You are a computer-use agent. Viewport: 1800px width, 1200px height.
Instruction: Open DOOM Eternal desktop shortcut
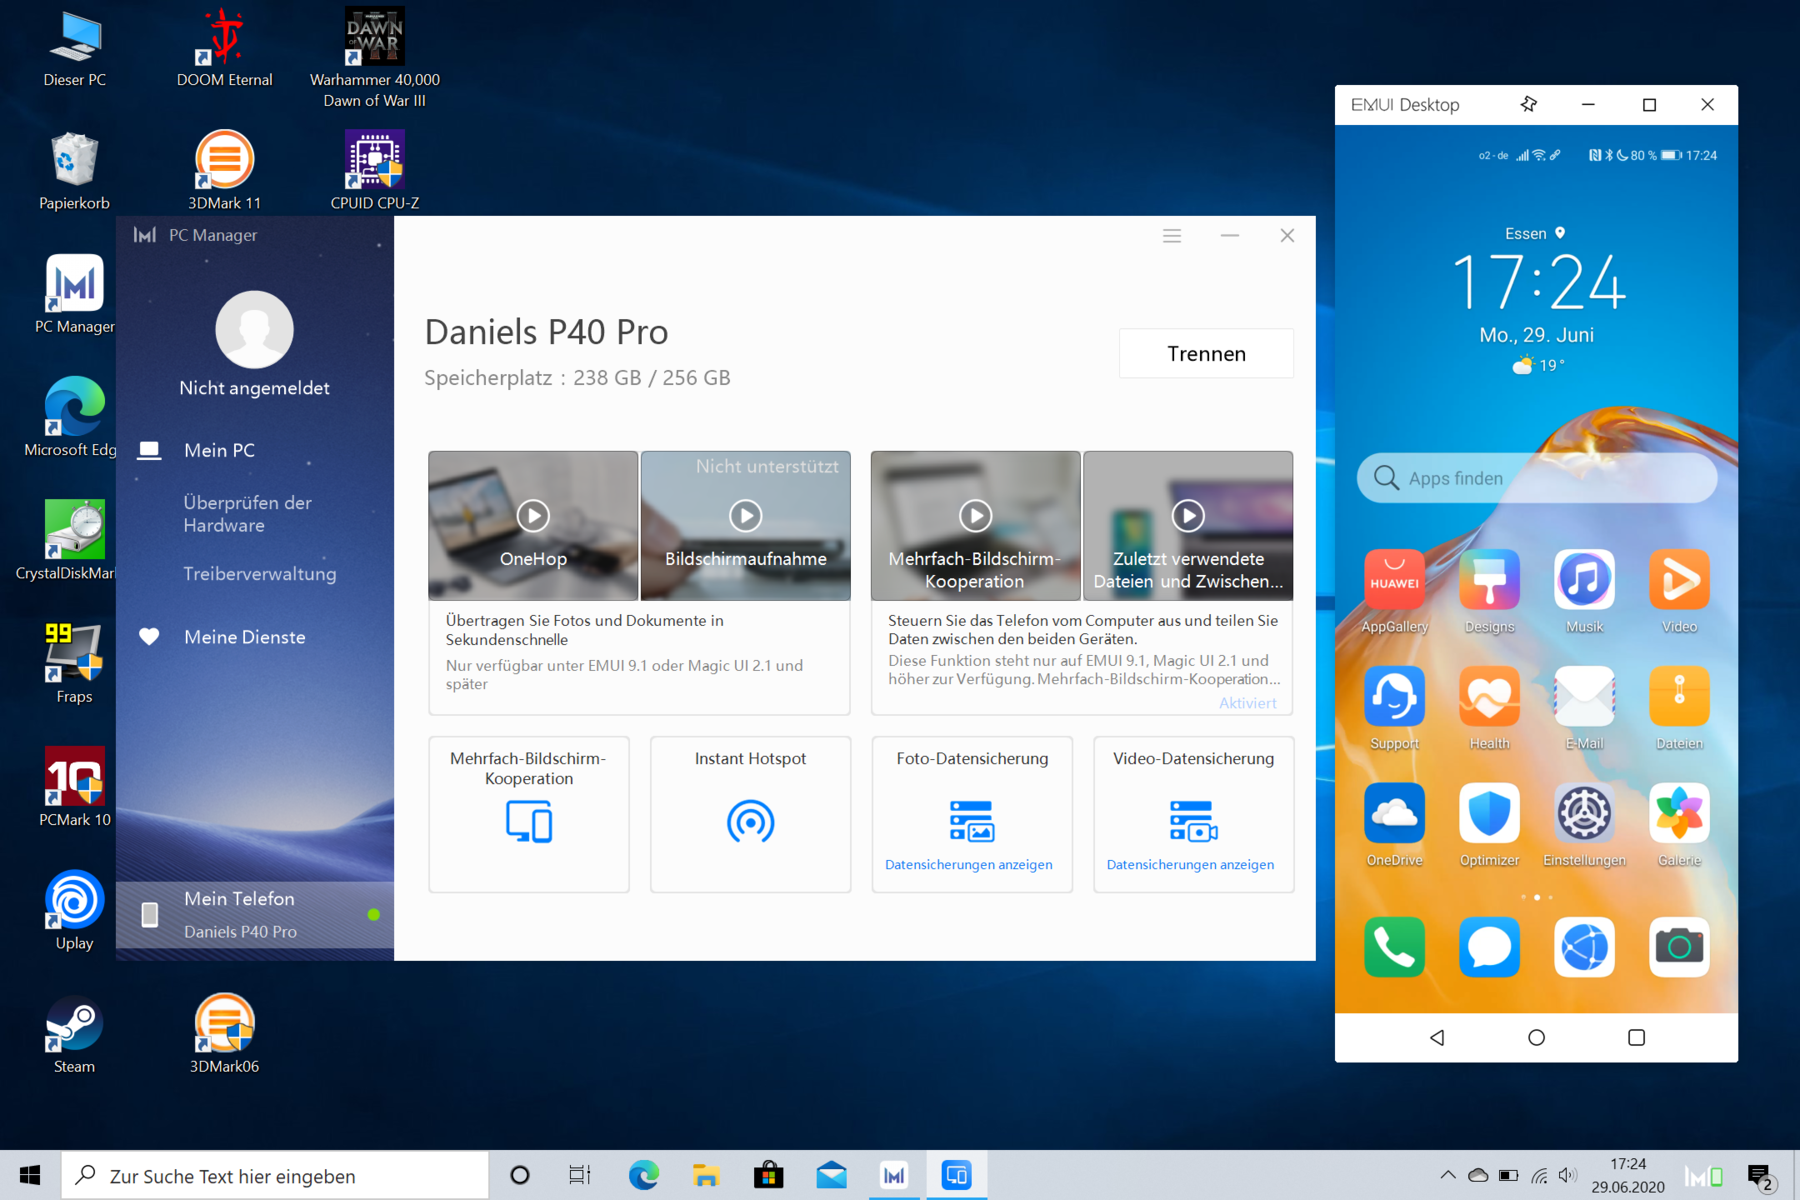point(224,47)
